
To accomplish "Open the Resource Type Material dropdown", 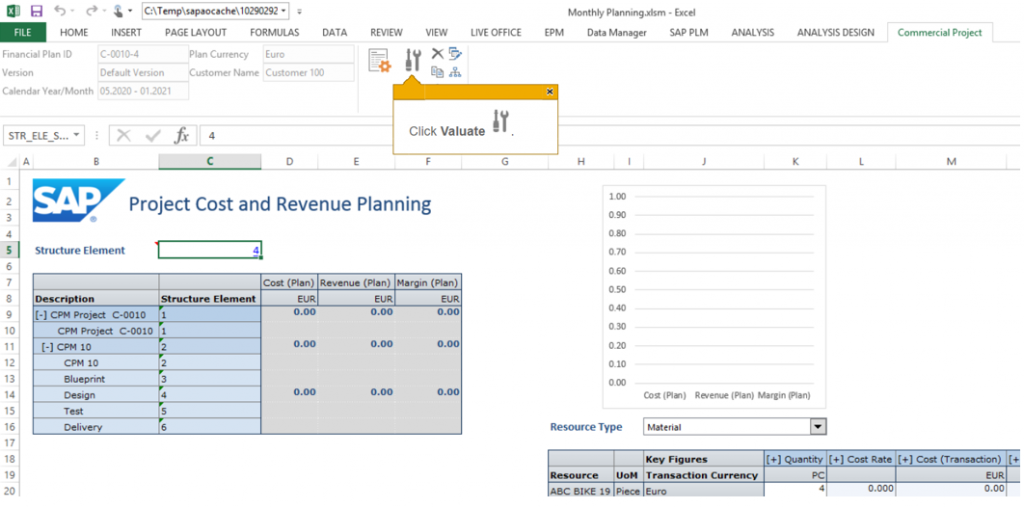I will [x=817, y=427].
